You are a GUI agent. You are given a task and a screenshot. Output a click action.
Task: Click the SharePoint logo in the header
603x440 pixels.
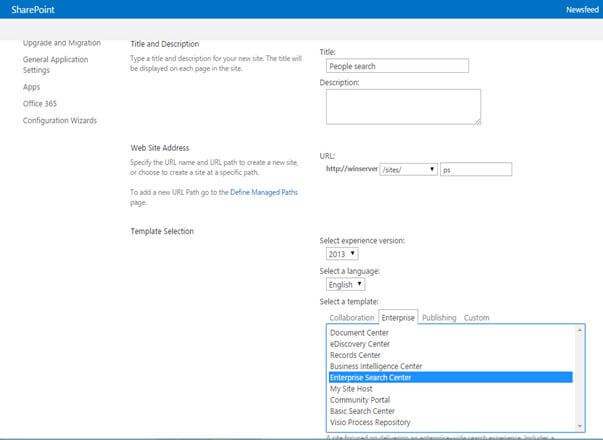click(x=33, y=10)
